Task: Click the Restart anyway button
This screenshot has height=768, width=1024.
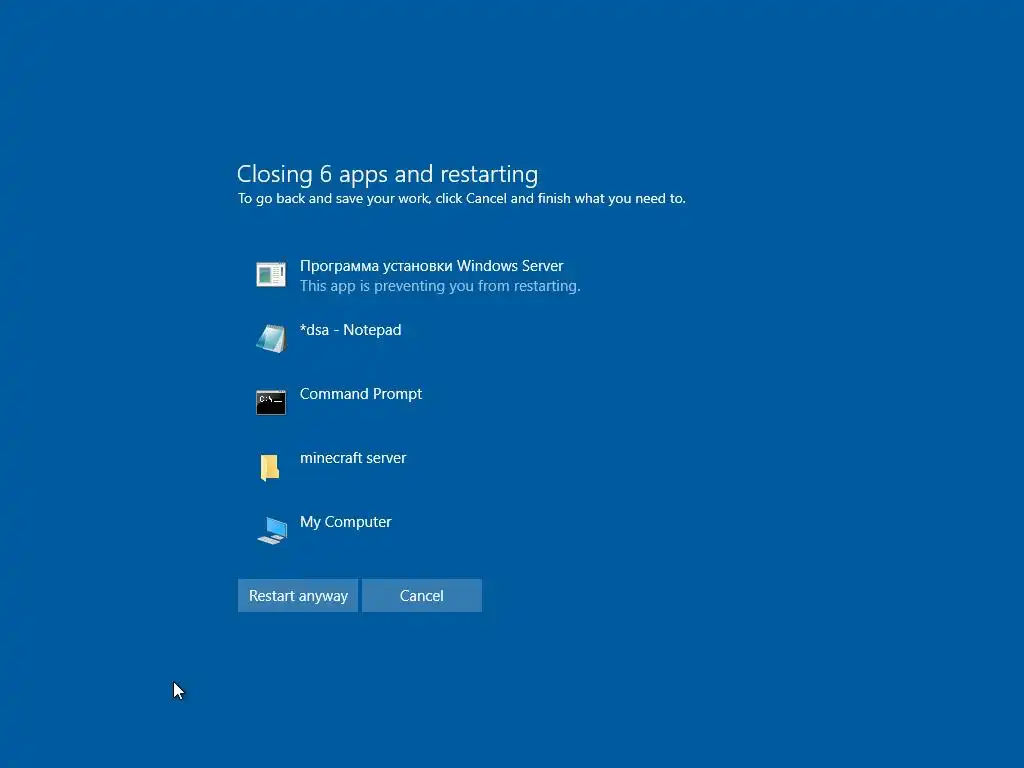Action: coord(298,596)
